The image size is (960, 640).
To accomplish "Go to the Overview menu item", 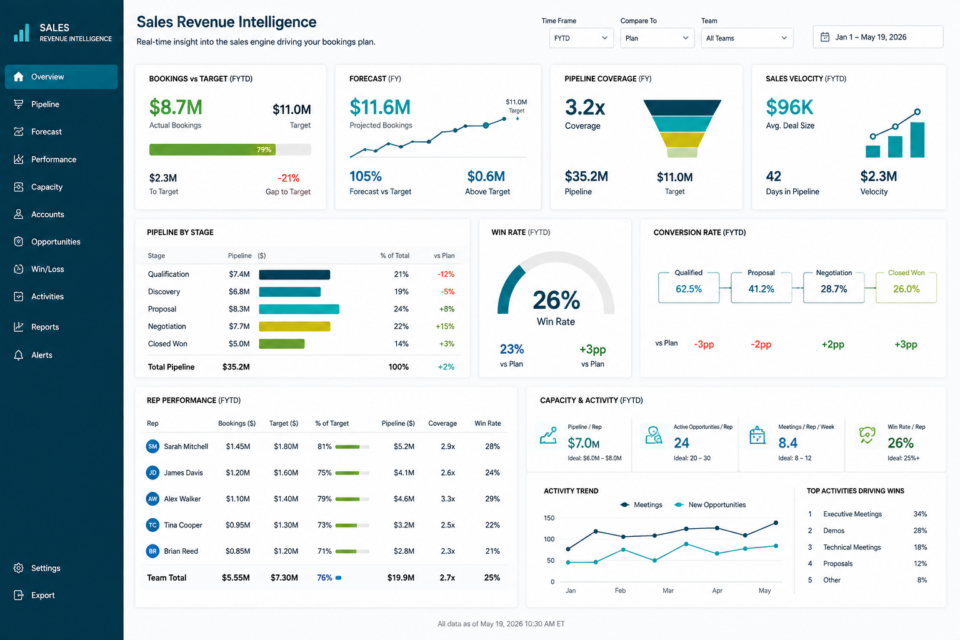I will [x=61, y=77].
